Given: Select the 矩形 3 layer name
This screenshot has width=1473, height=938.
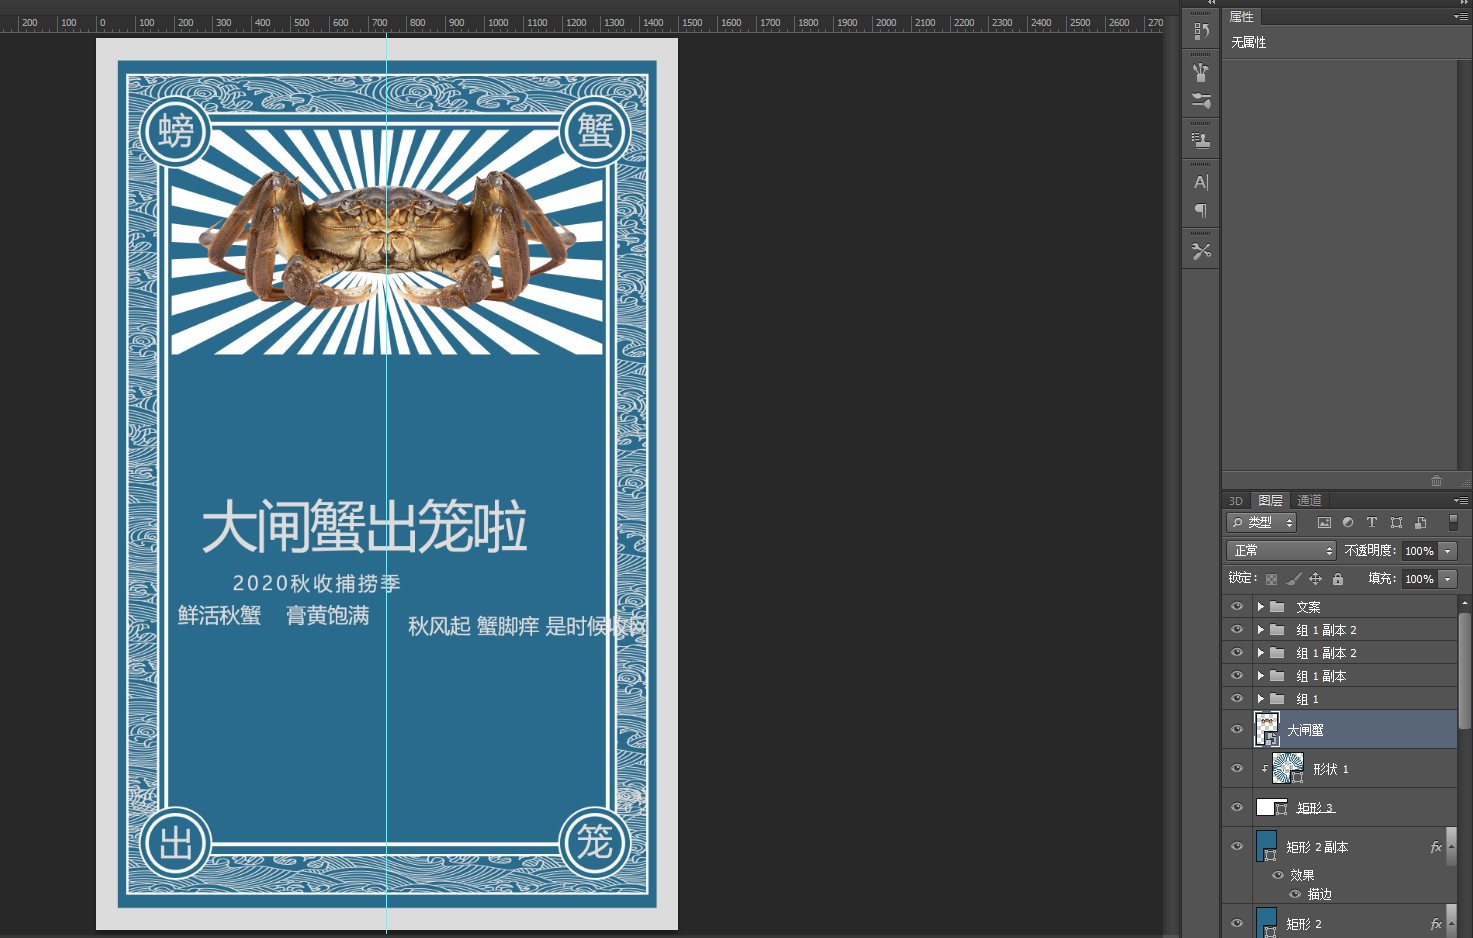Looking at the screenshot, I should [x=1315, y=808].
